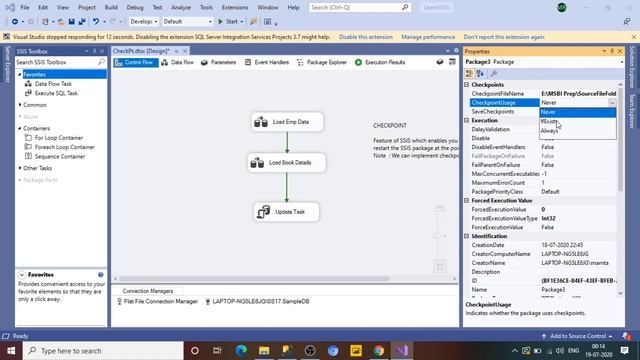Select the LAPTOP-NGSLE6JG\SS17.SampleDB connection

pyautogui.click(x=257, y=302)
